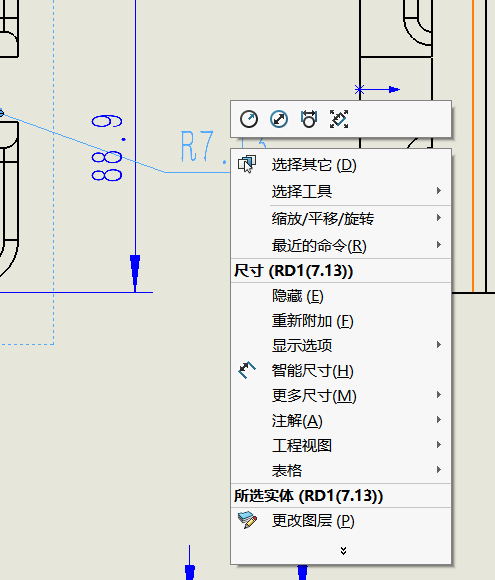
Task: Click the diameter display icon in the mini toolbar
Action: [279, 119]
